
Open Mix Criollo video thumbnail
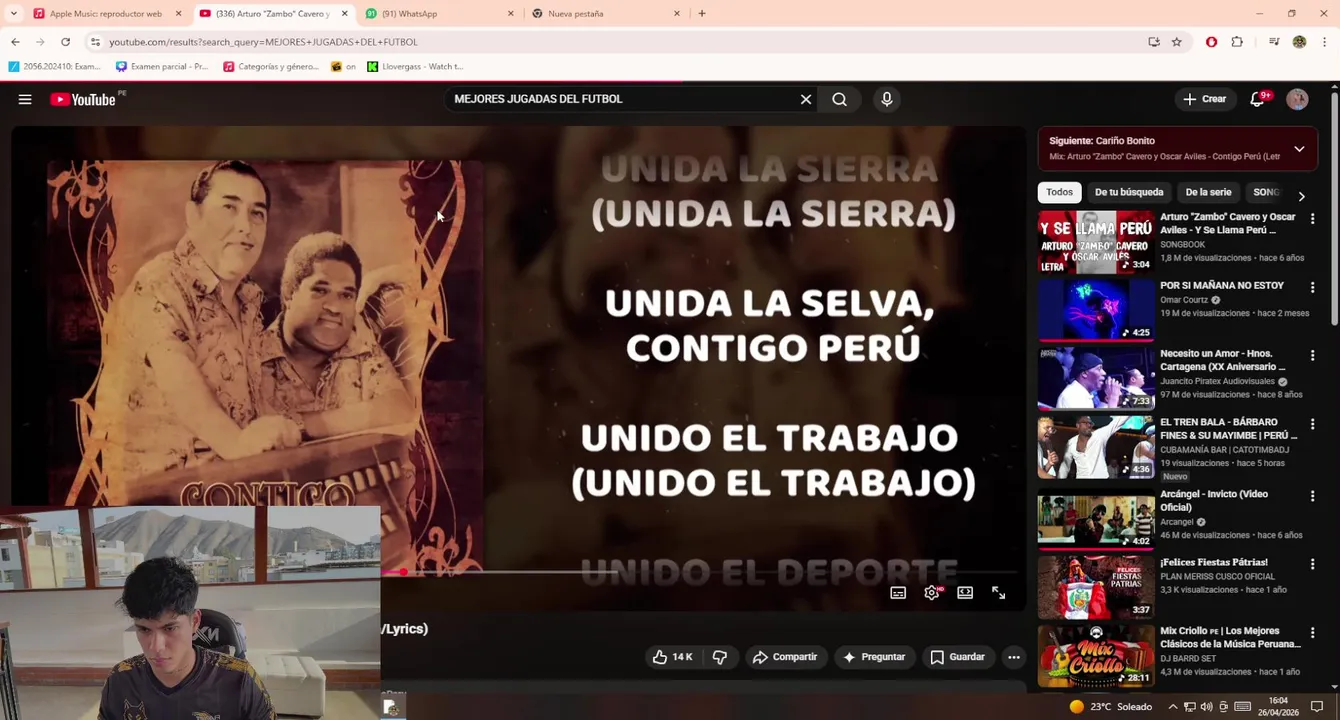[1096, 656]
